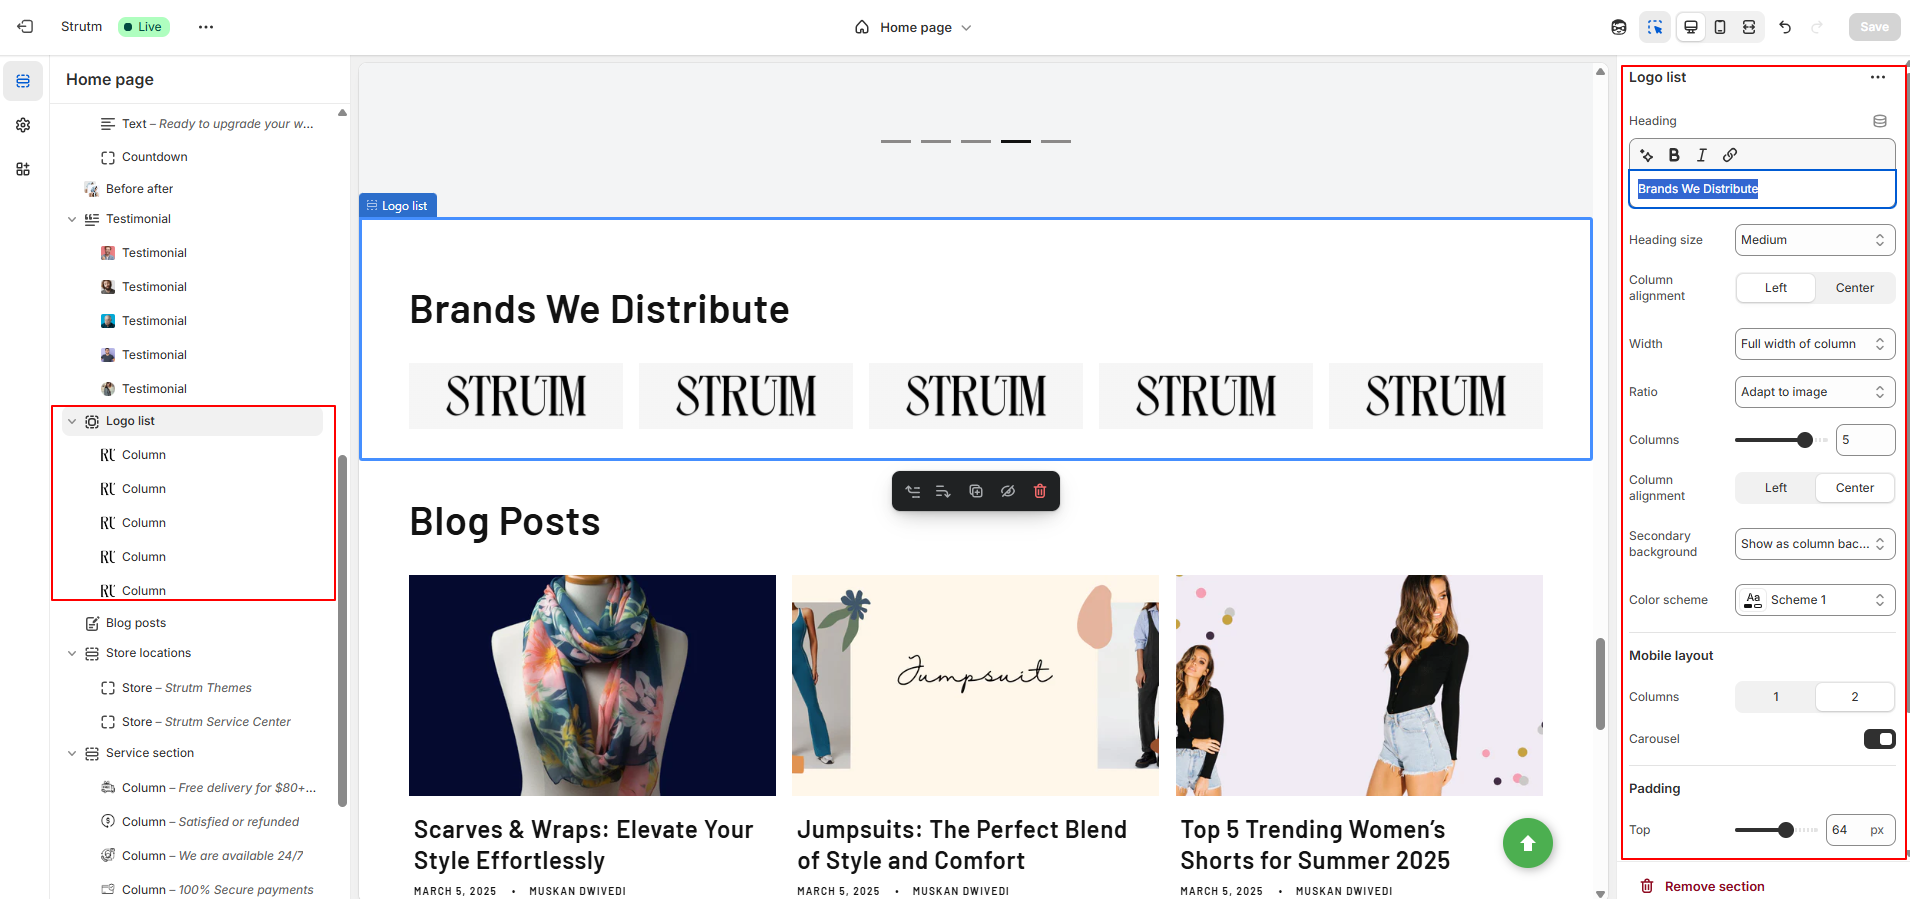Move section up using floating toolbar

[913, 491]
